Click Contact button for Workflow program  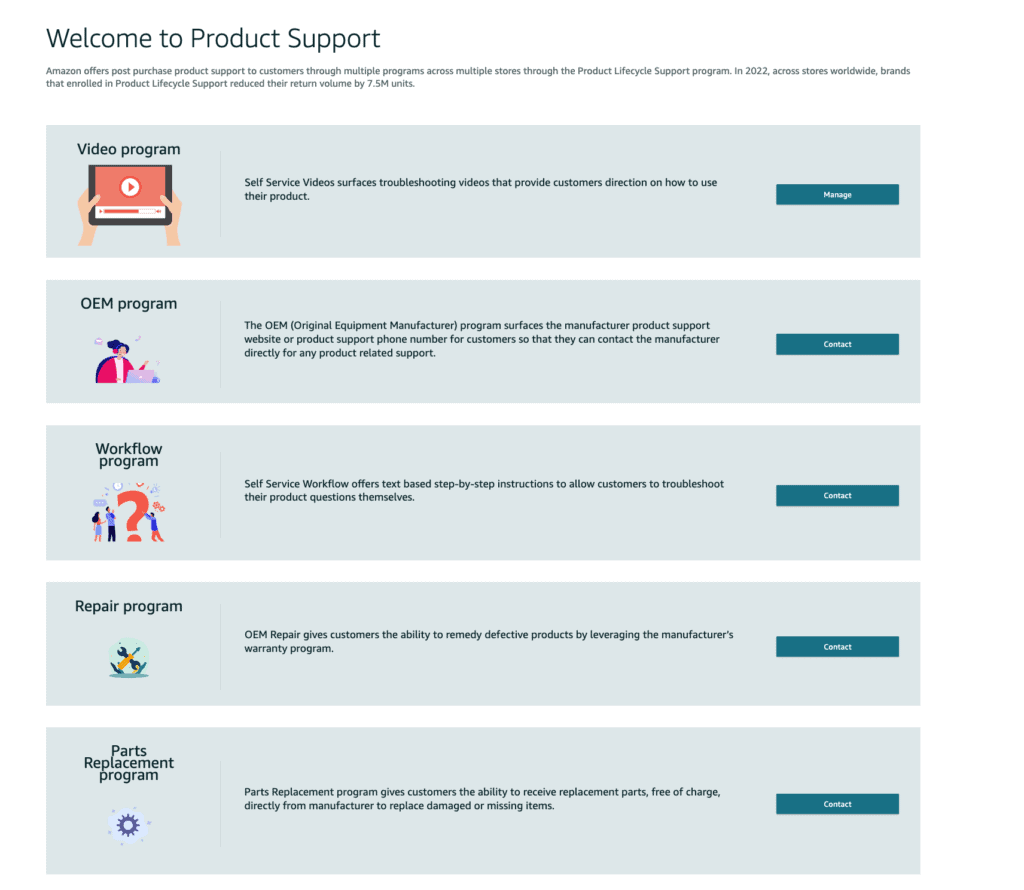[x=837, y=496]
